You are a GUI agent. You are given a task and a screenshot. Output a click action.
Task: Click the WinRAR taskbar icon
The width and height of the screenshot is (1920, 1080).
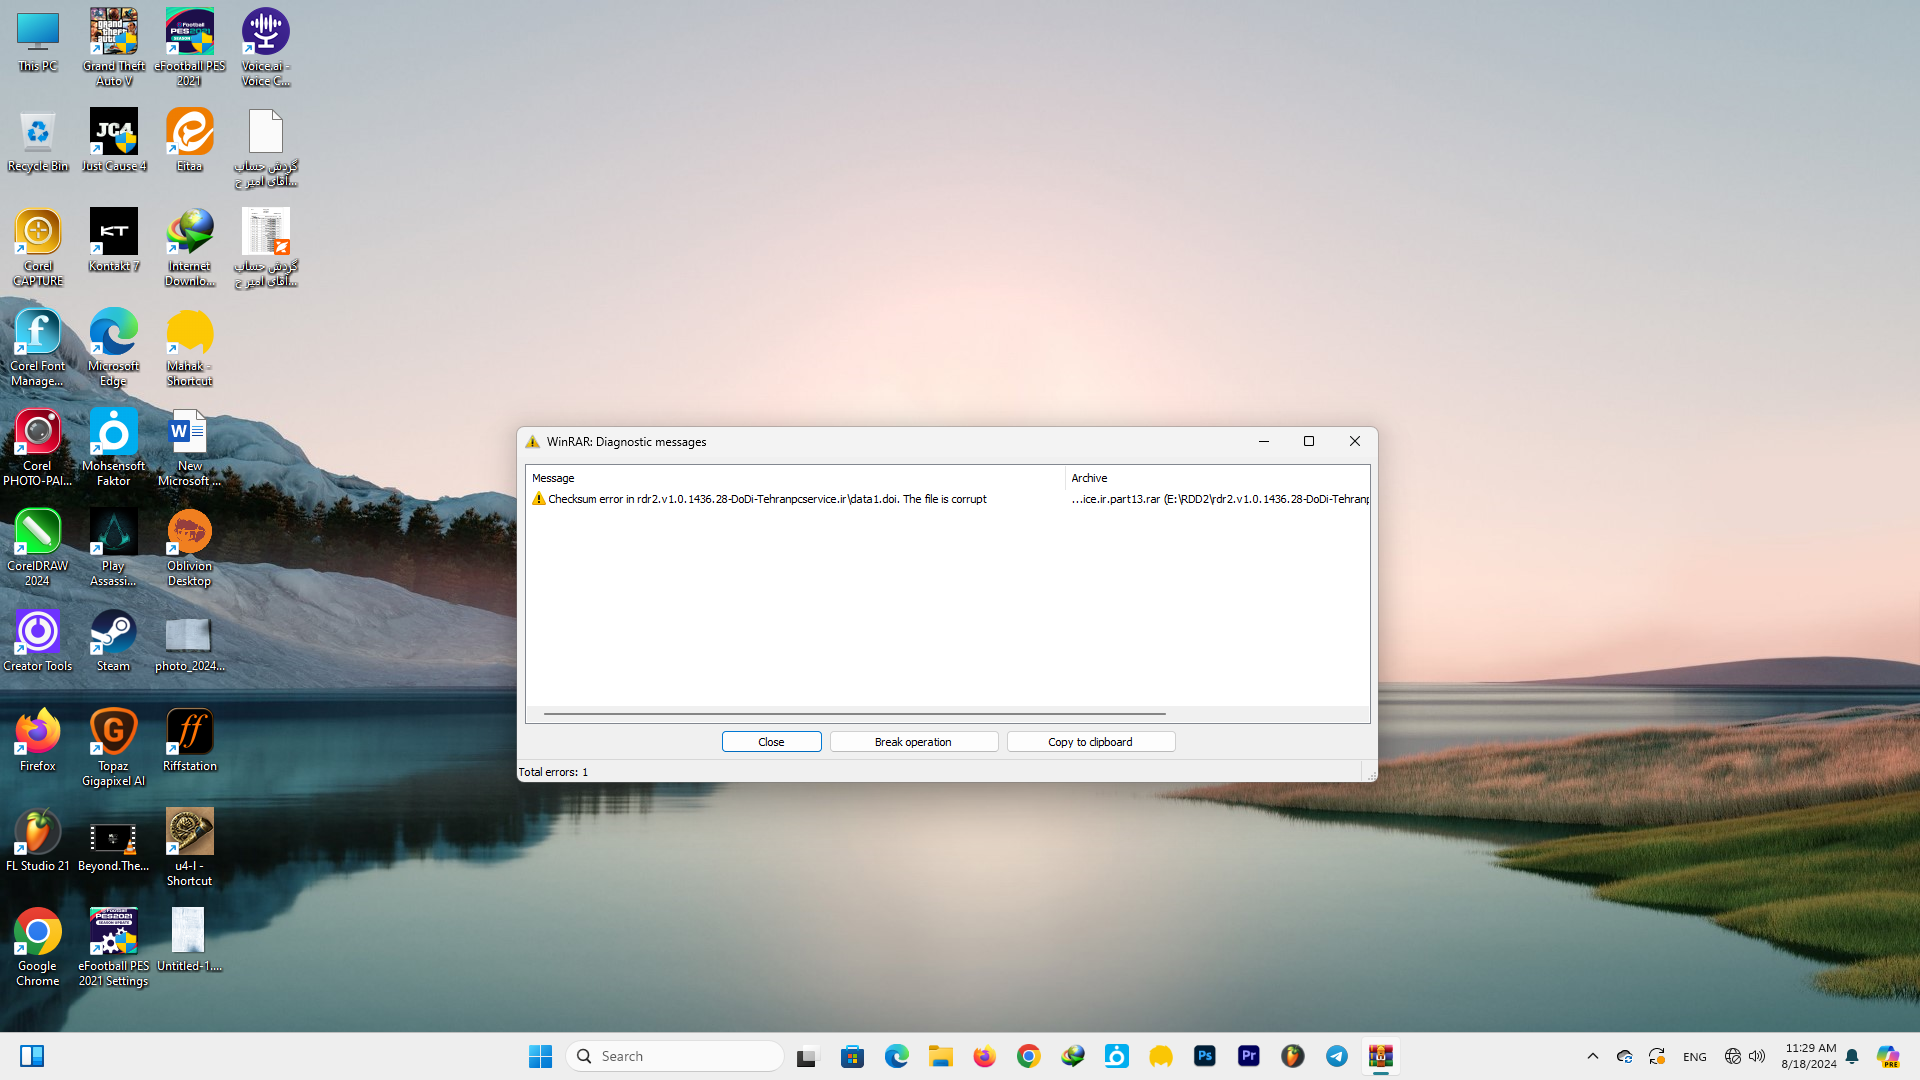(x=1380, y=1056)
